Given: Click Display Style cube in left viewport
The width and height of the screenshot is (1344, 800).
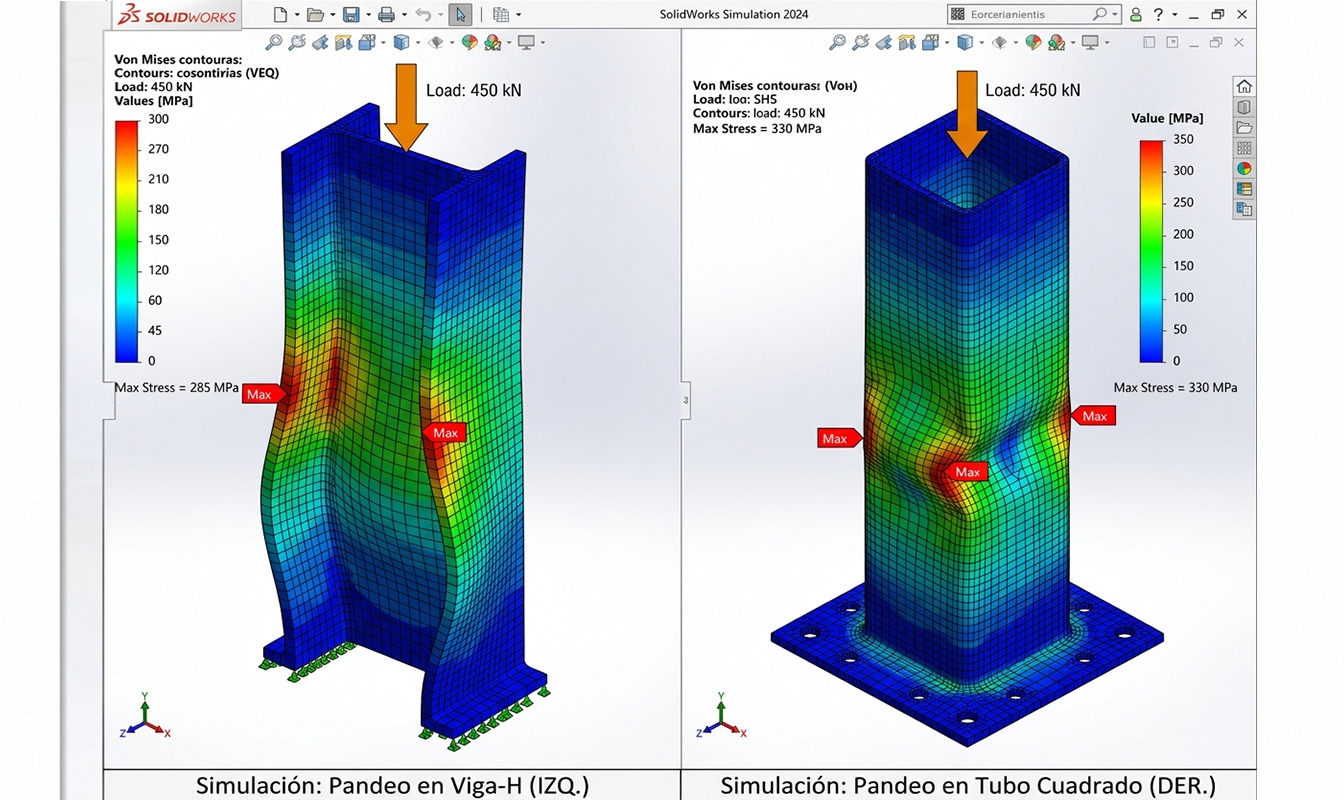Looking at the screenshot, I should (x=402, y=42).
